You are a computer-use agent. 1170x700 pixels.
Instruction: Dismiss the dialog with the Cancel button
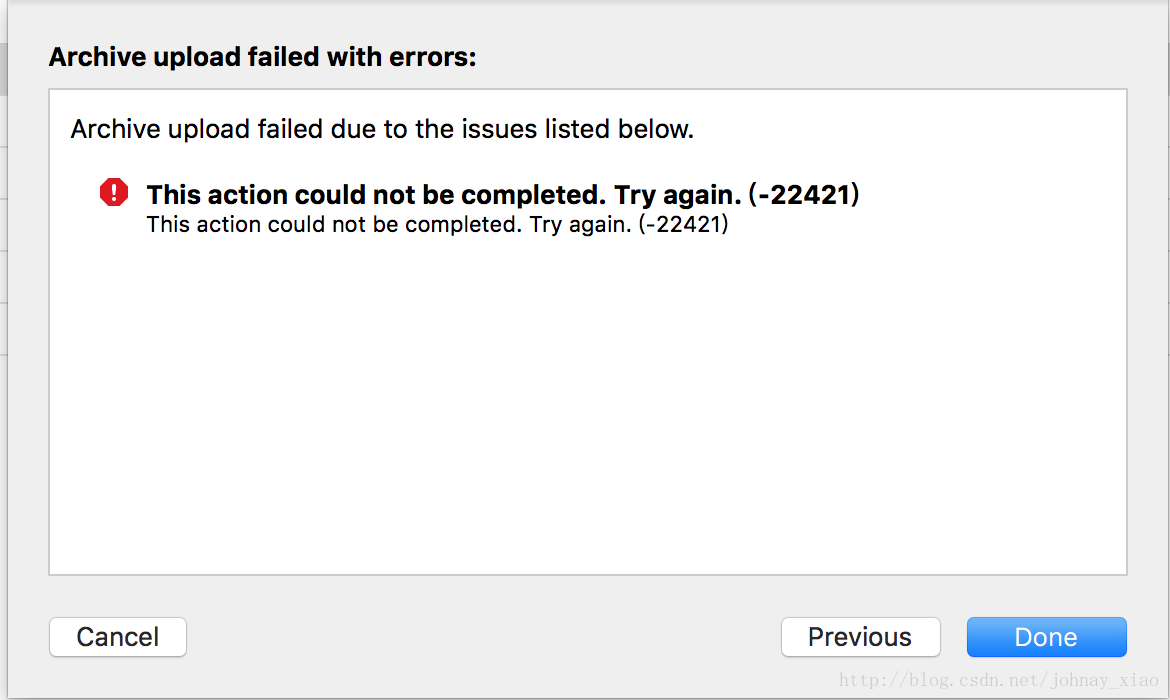[x=118, y=637]
